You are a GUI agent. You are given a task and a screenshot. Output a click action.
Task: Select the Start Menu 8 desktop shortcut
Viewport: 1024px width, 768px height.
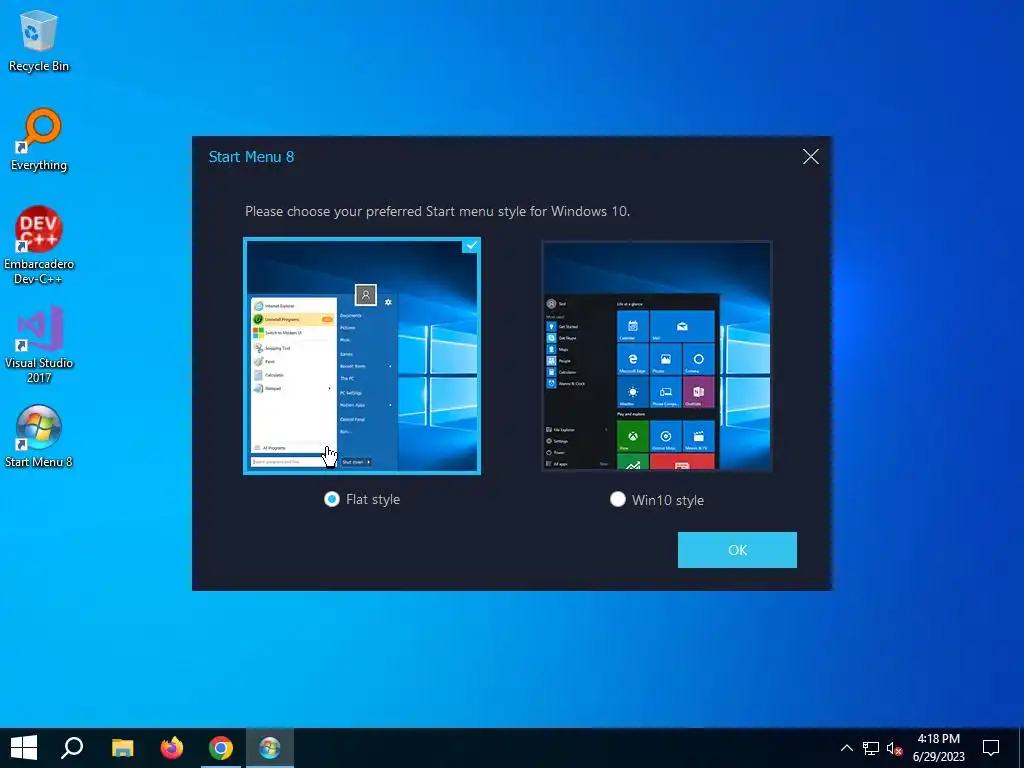coord(39,436)
